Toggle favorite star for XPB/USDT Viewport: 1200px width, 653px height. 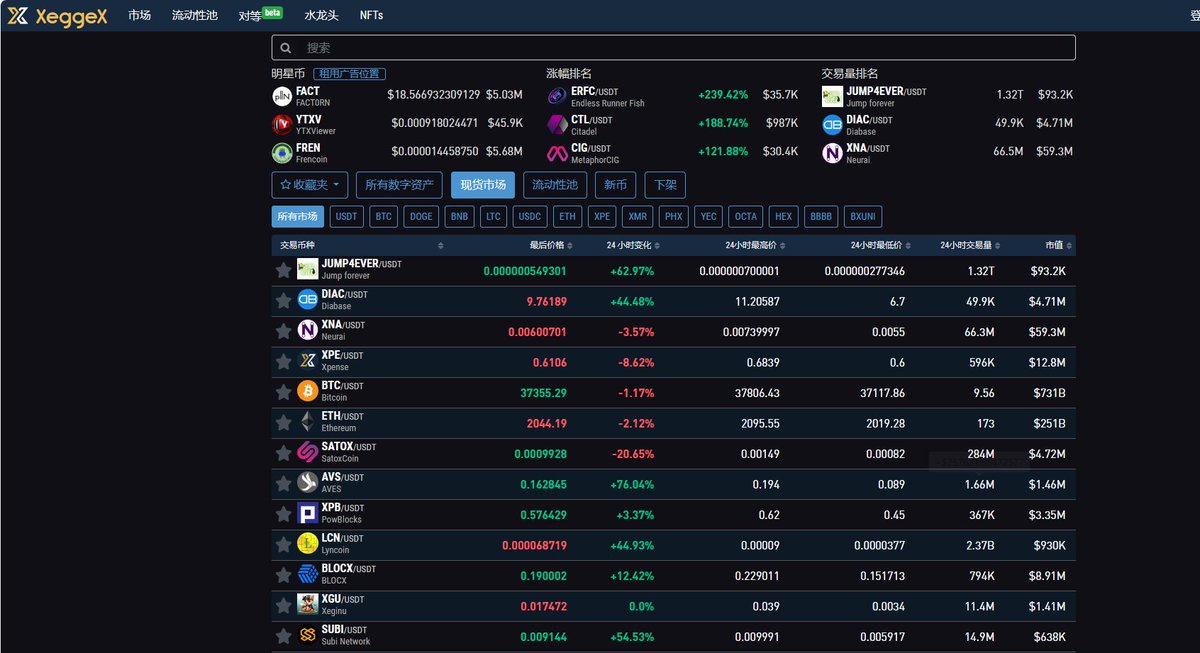[283, 514]
